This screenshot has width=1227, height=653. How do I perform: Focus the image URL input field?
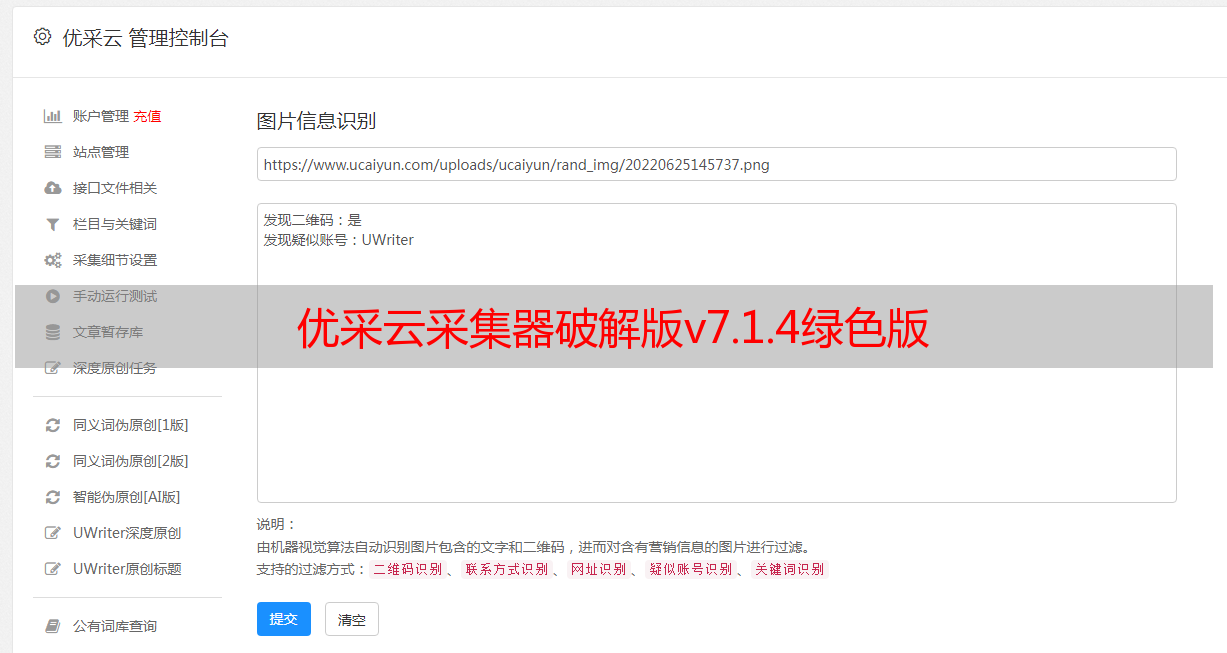[x=716, y=164]
